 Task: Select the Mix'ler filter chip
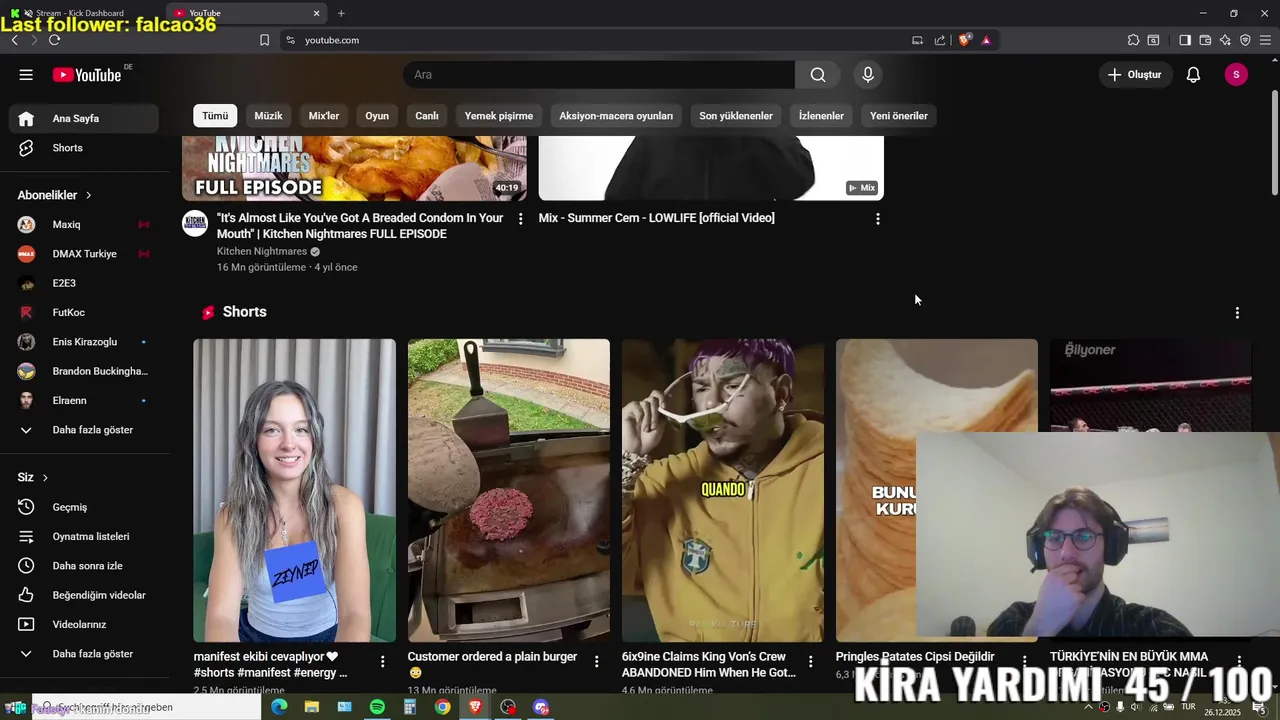click(324, 116)
